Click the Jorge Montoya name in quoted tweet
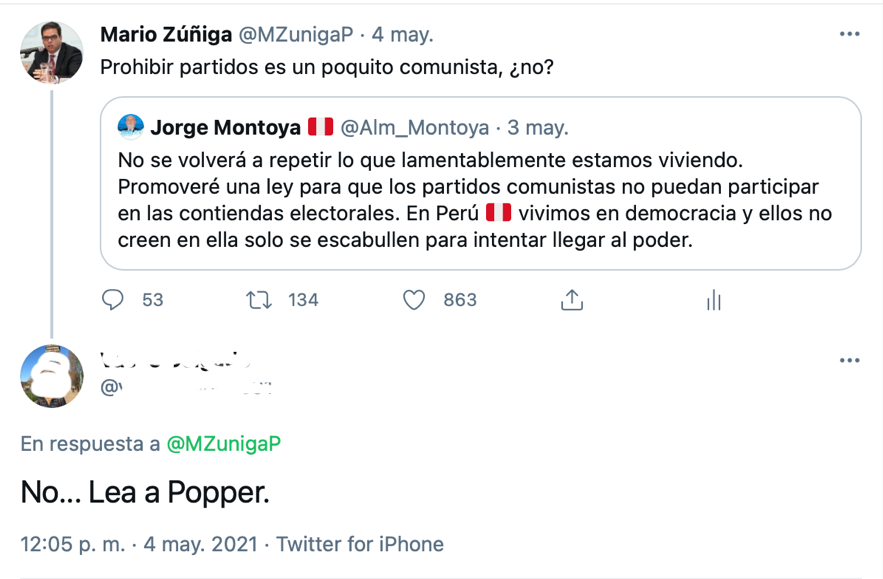The height and width of the screenshot is (579, 883). 225,127
